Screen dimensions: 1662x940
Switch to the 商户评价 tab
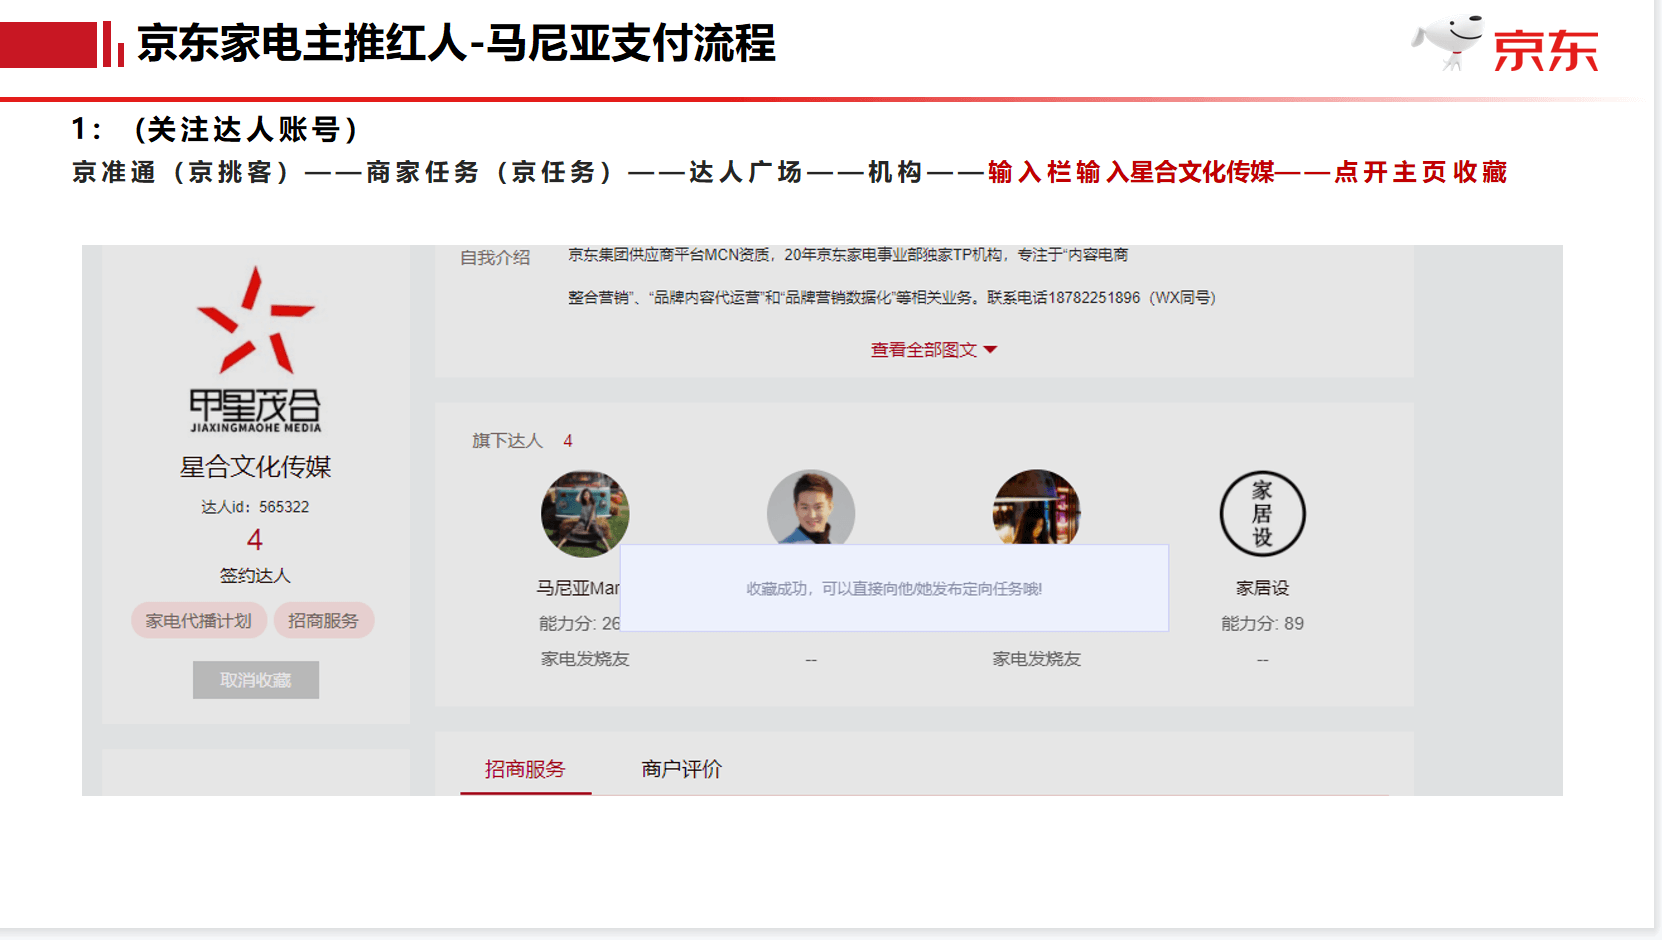point(682,769)
